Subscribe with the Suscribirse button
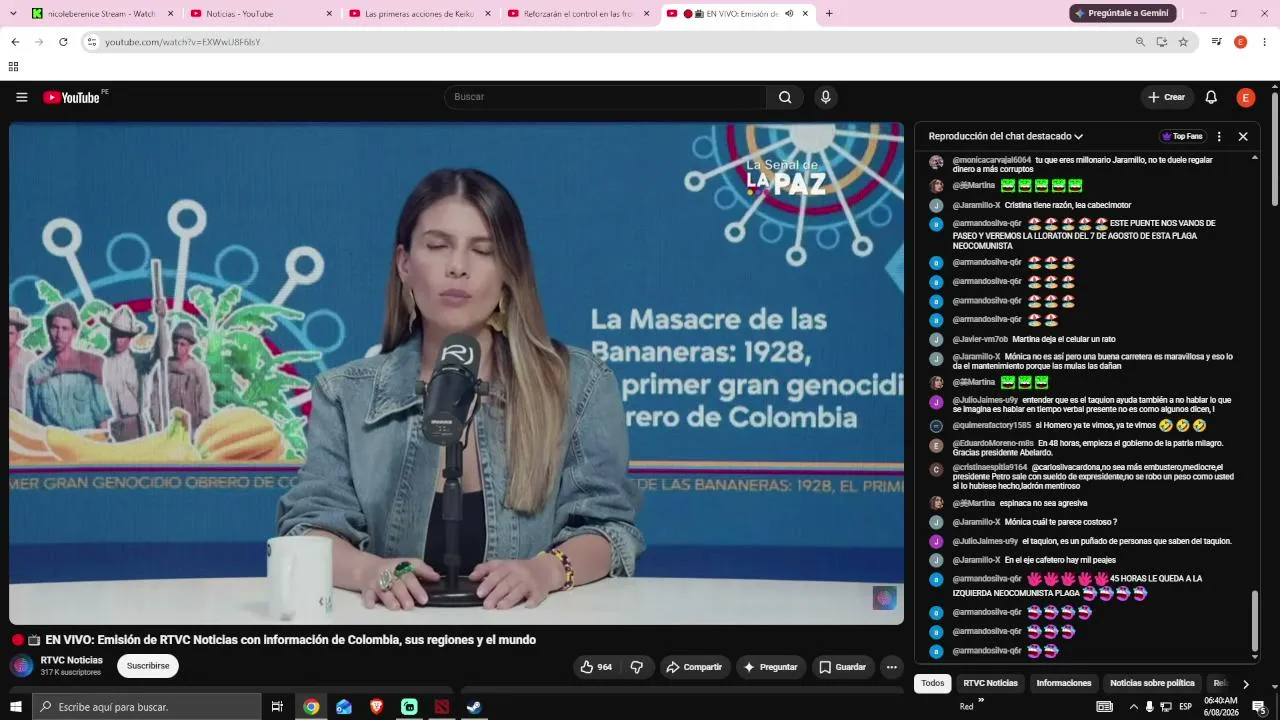The width and height of the screenshot is (1280, 720). [x=148, y=666]
